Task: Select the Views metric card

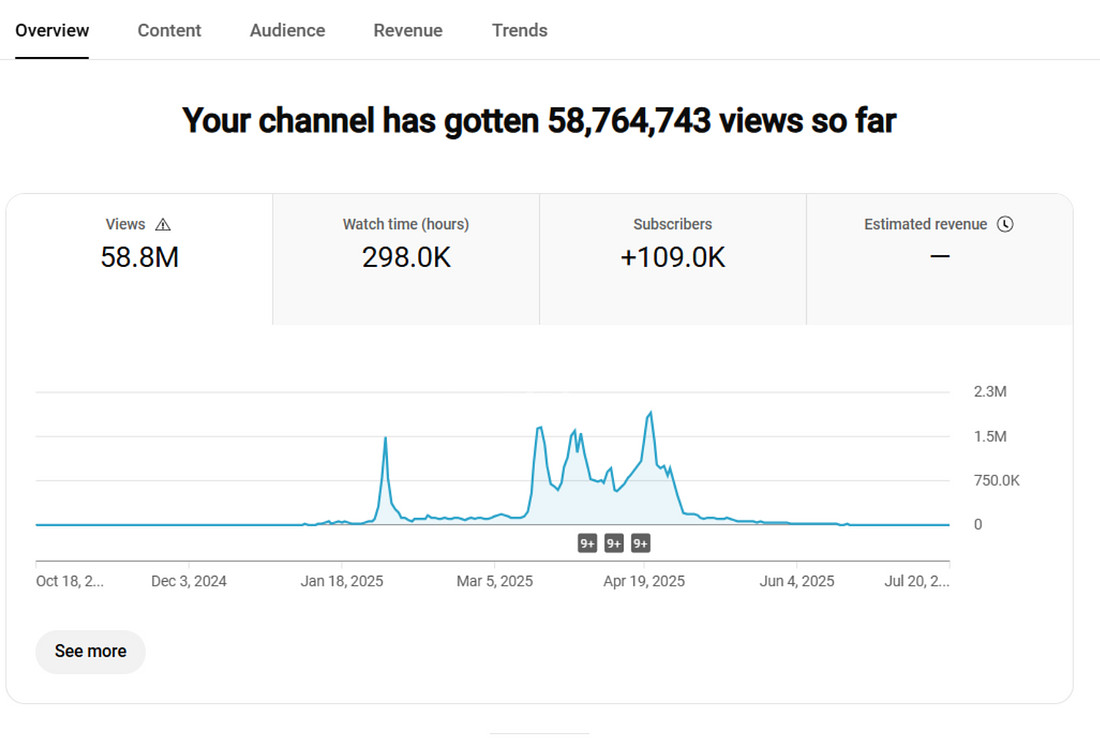Action: coord(140,259)
